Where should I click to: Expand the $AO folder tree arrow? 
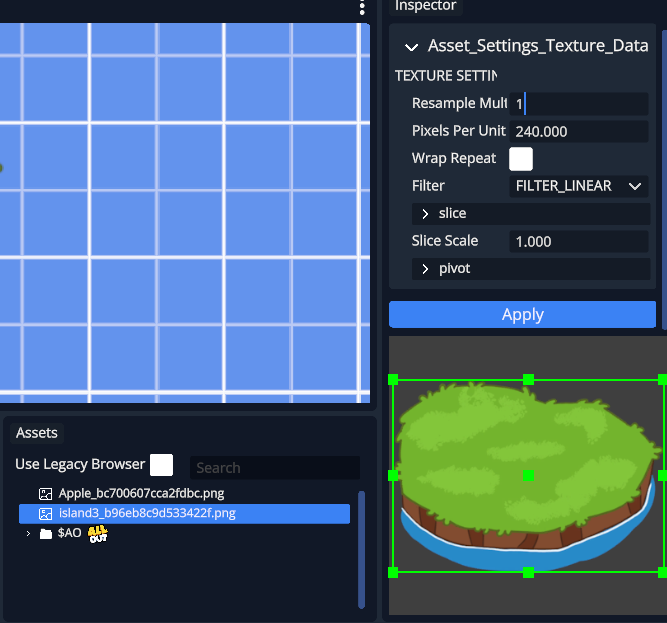click(x=28, y=534)
